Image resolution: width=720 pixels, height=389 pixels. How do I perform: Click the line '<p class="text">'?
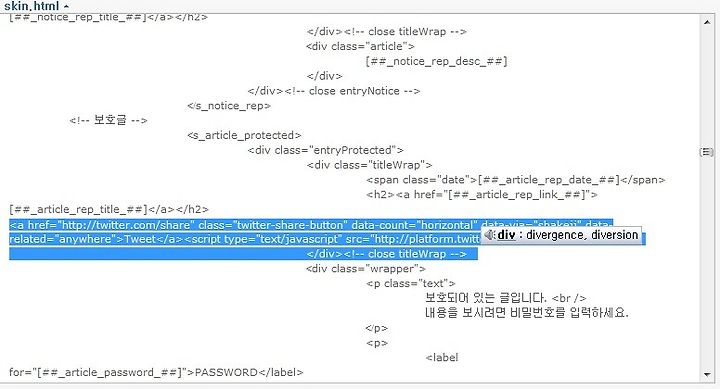[411, 284]
